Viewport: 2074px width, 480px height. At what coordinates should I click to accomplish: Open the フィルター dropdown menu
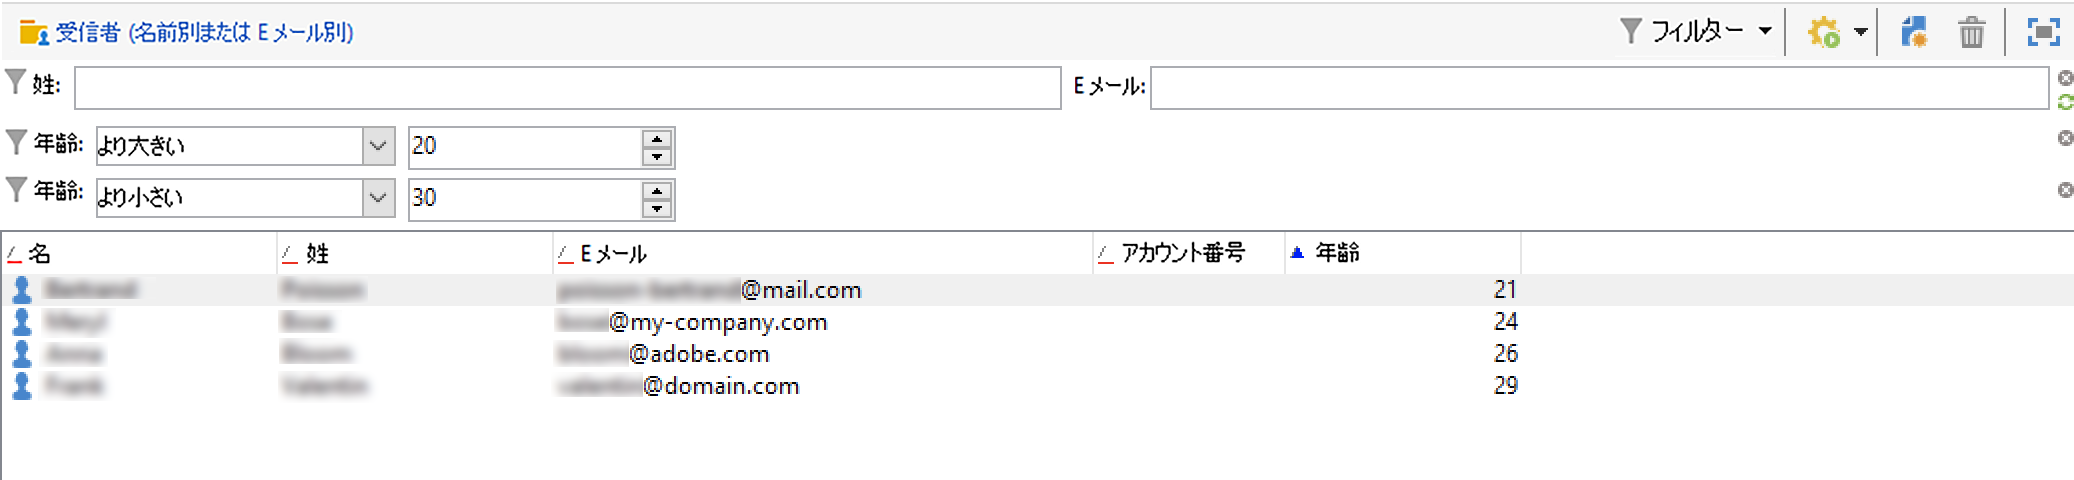pyautogui.click(x=1696, y=32)
